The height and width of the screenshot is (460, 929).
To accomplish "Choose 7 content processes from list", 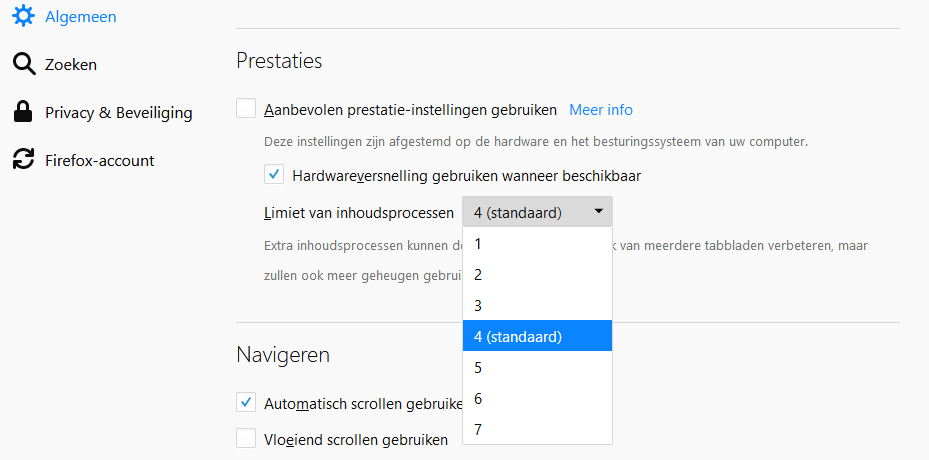I will 537,429.
